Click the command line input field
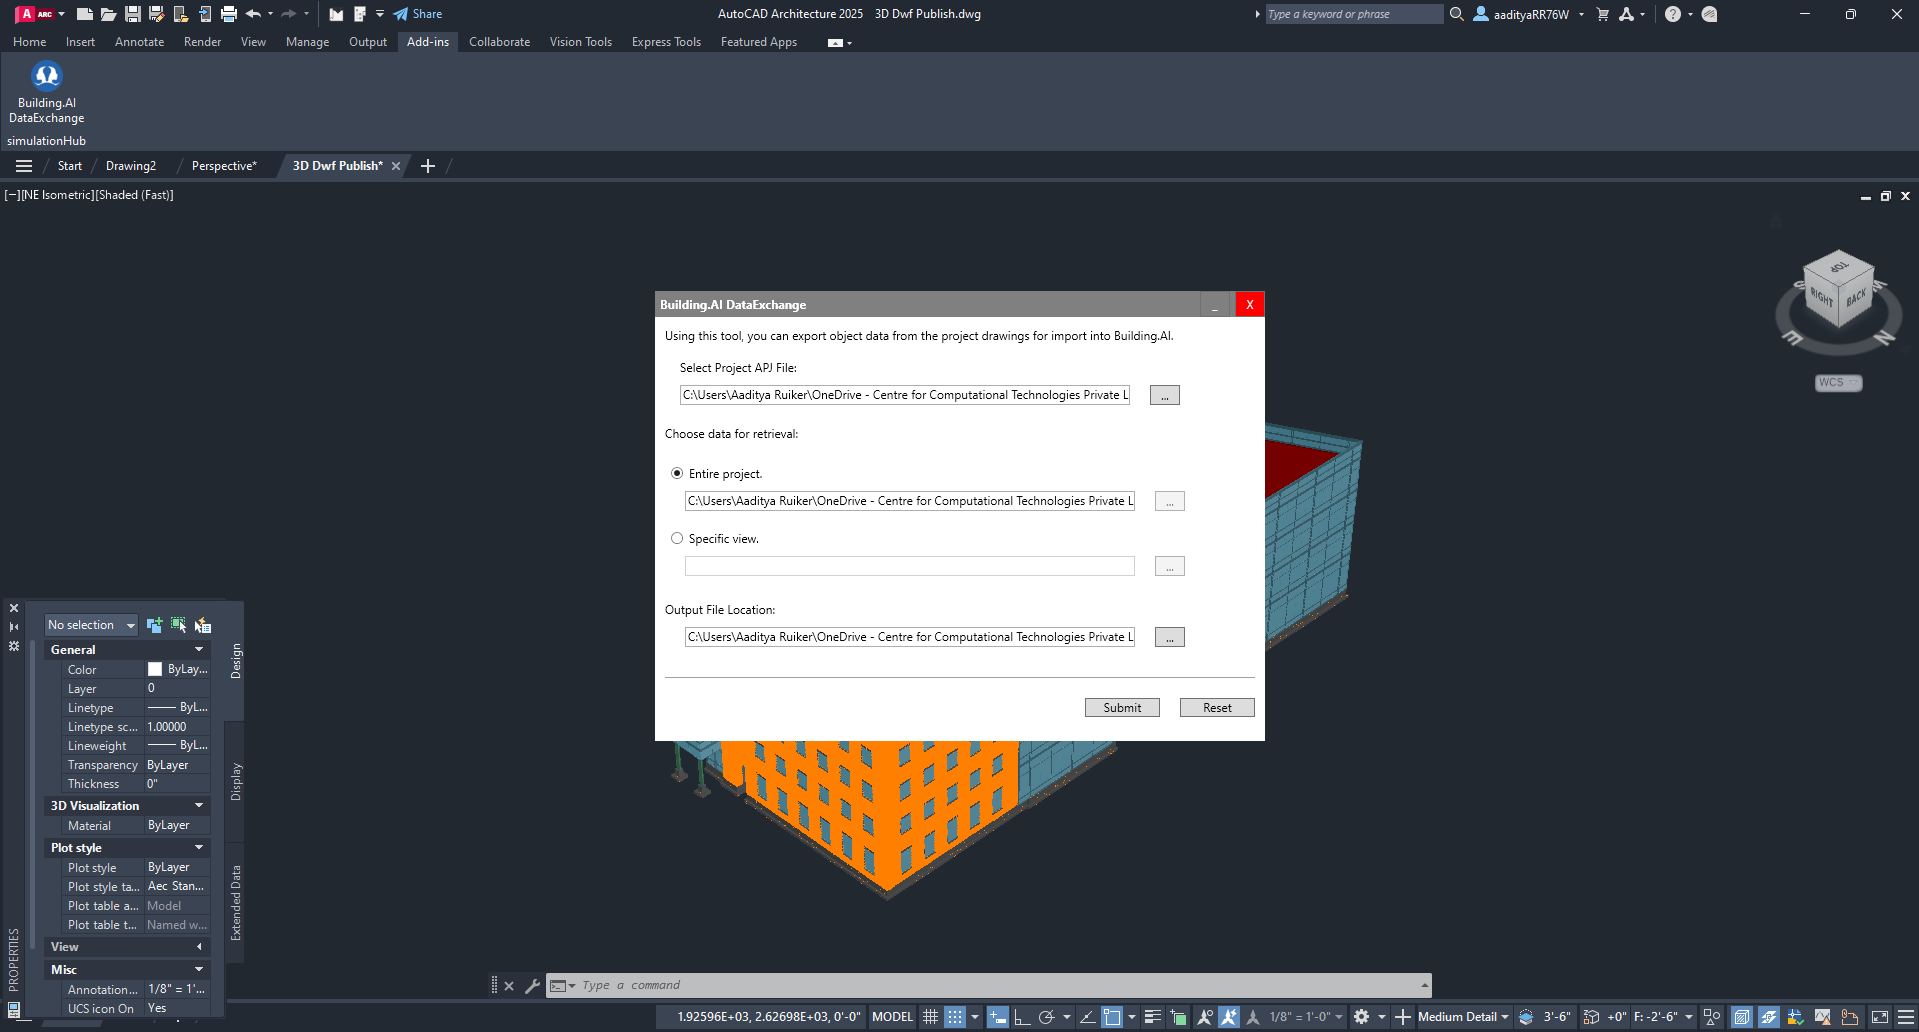 point(1000,986)
